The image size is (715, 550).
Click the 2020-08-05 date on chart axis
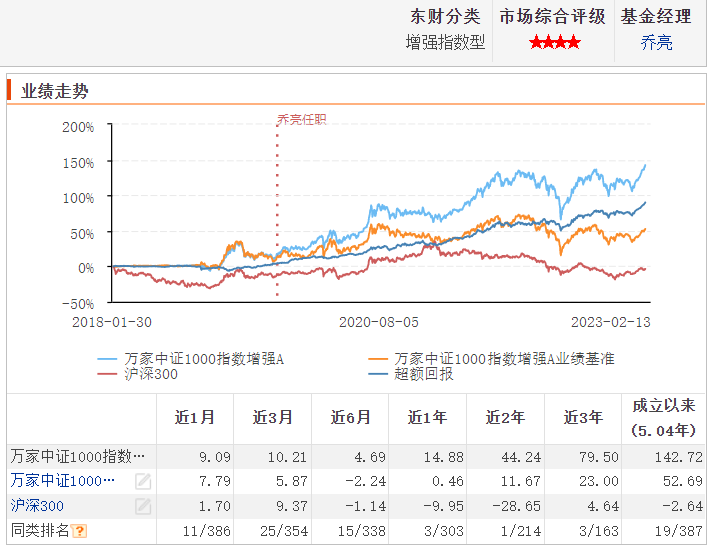click(378, 322)
